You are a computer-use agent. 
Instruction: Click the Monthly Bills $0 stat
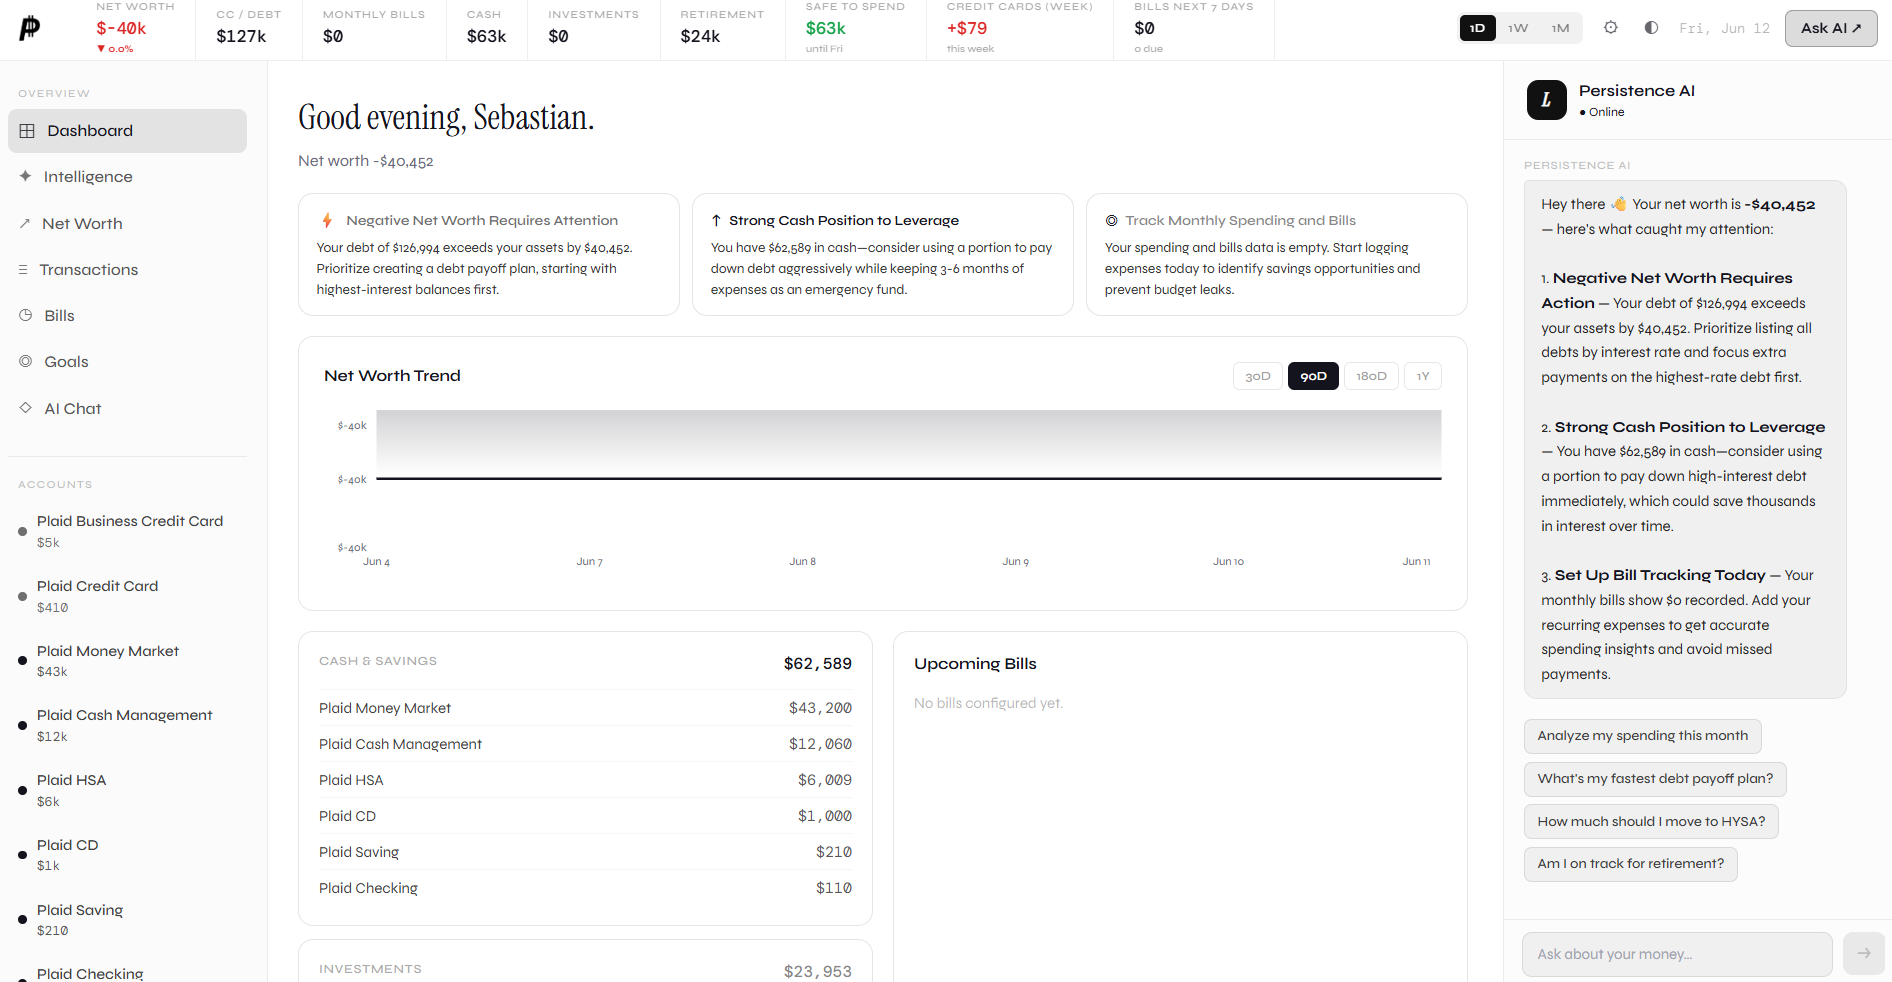coord(374,28)
